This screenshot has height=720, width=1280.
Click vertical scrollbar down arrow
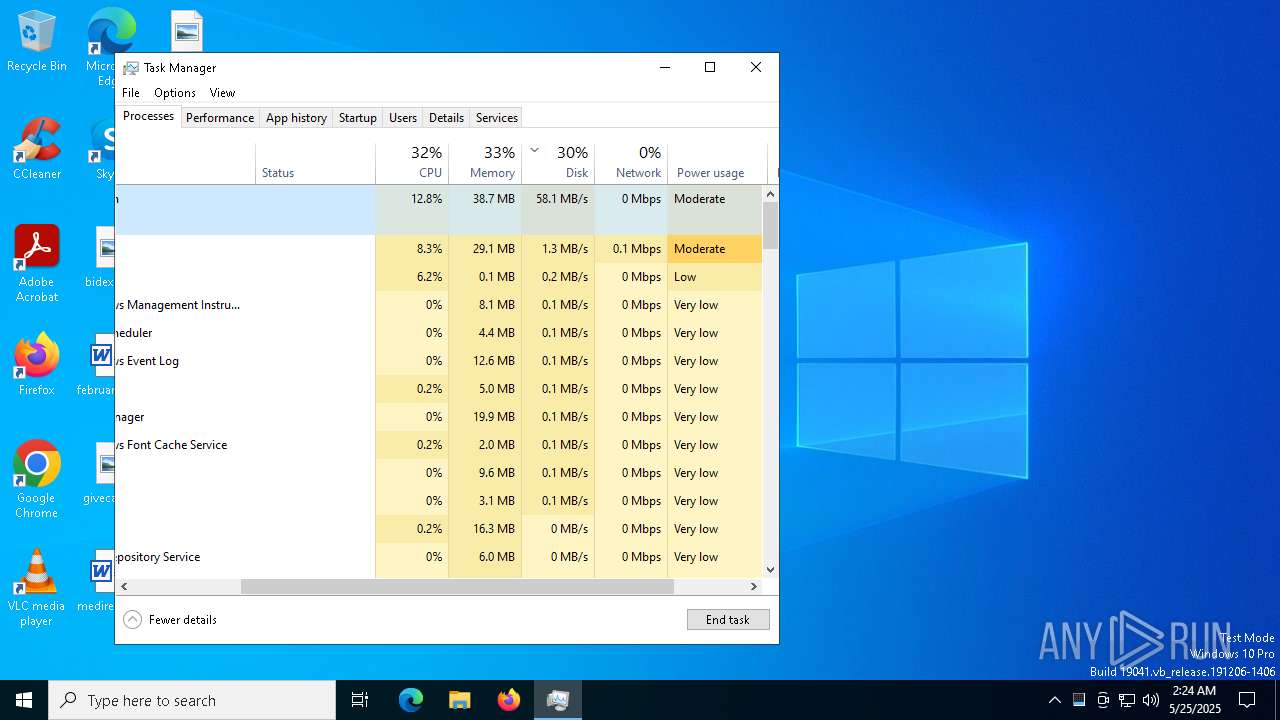[770, 570]
